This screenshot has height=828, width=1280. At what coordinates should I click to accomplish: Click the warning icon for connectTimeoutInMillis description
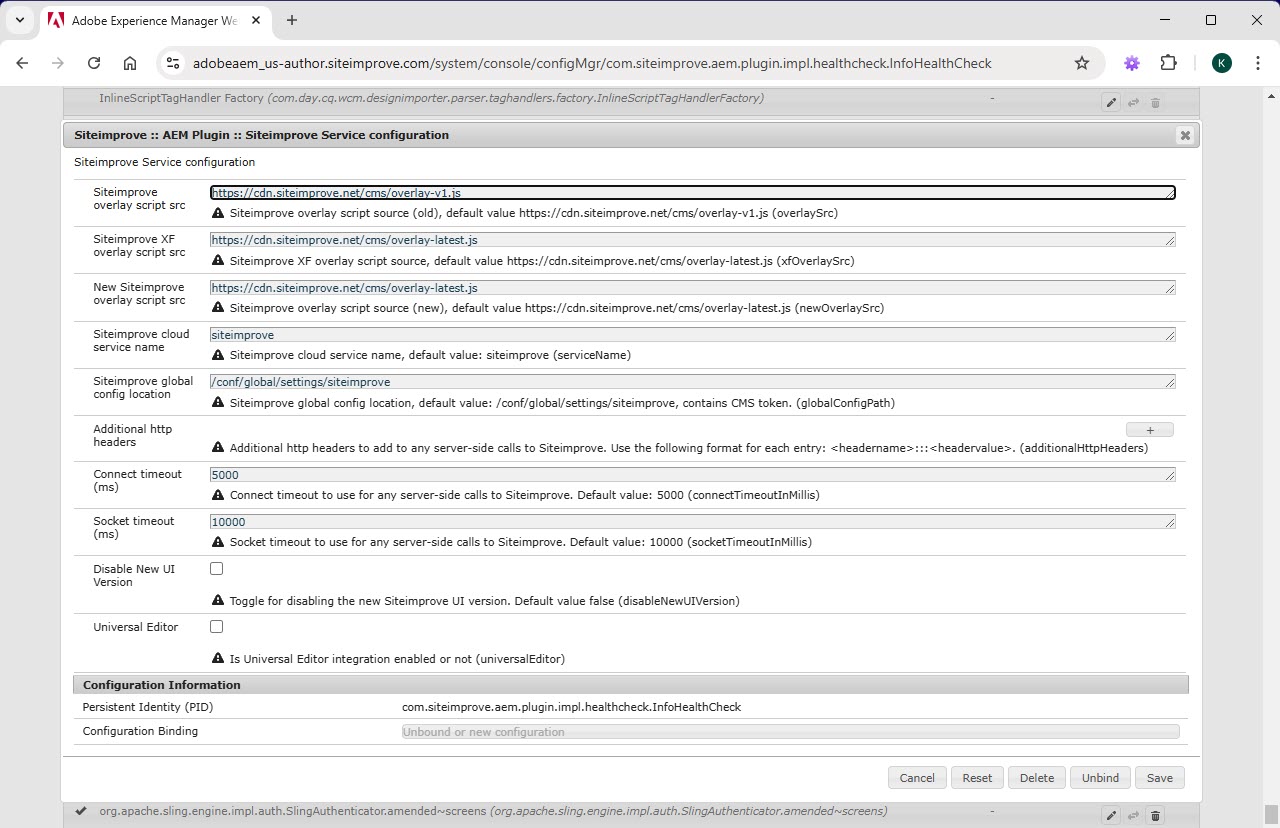[x=218, y=495]
